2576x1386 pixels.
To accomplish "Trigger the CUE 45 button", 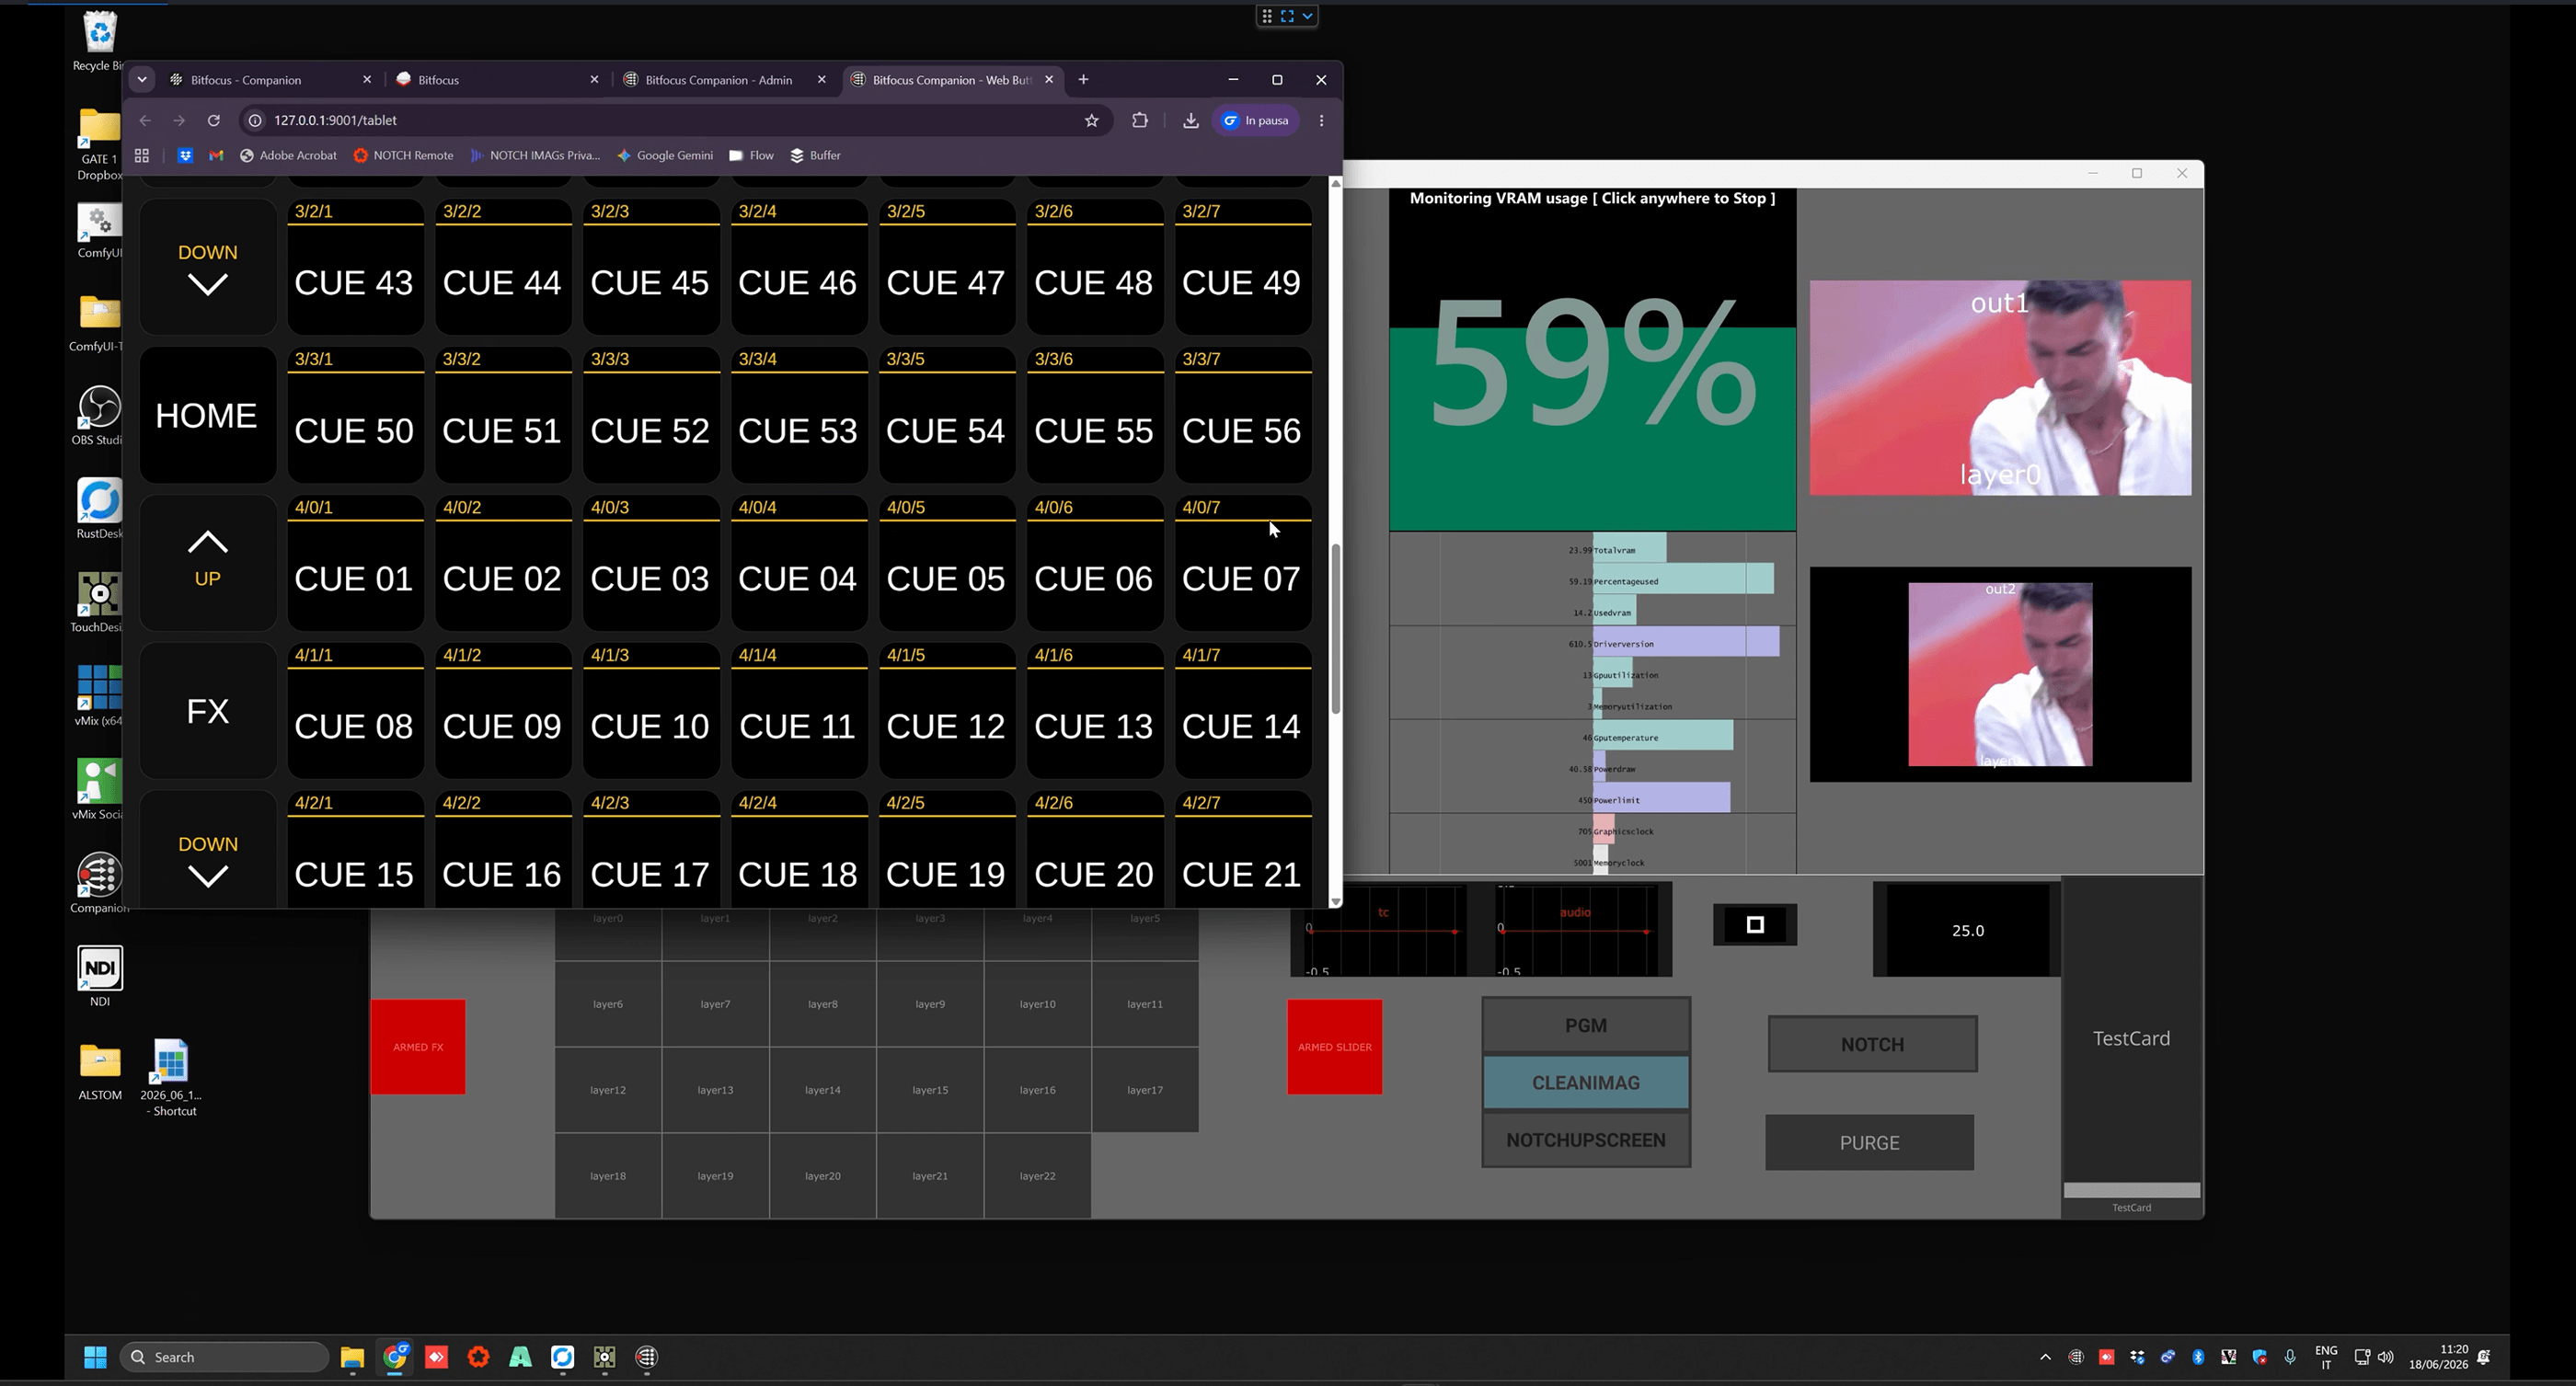I will 651,267.
